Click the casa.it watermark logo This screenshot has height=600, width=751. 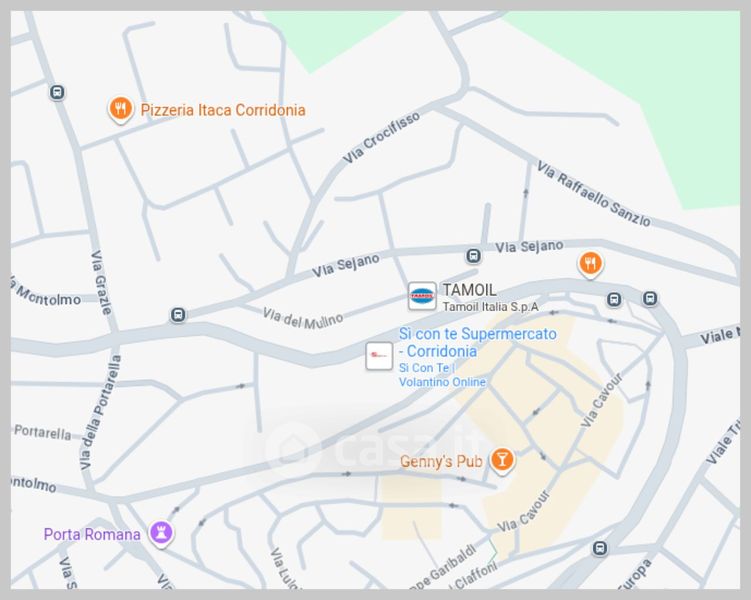point(374,448)
